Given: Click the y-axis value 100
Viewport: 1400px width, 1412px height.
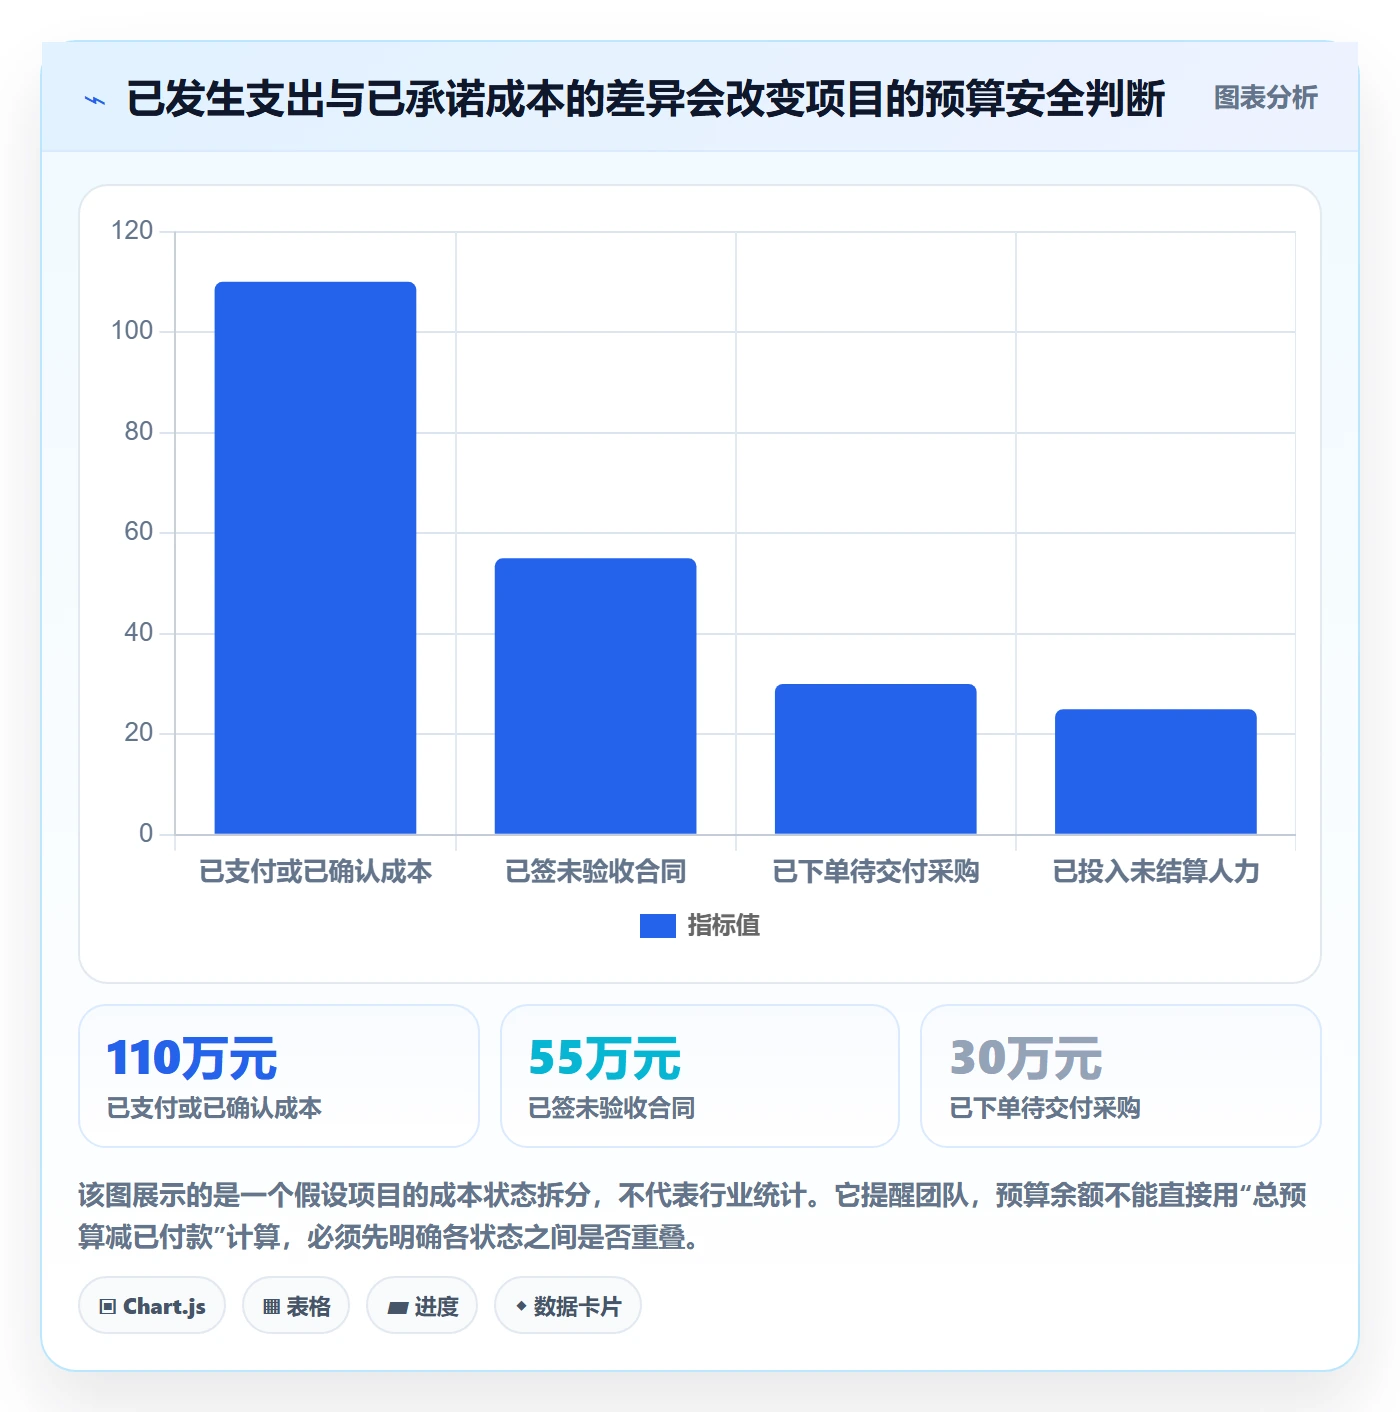Looking at the screenshot, I should [132, 331].
